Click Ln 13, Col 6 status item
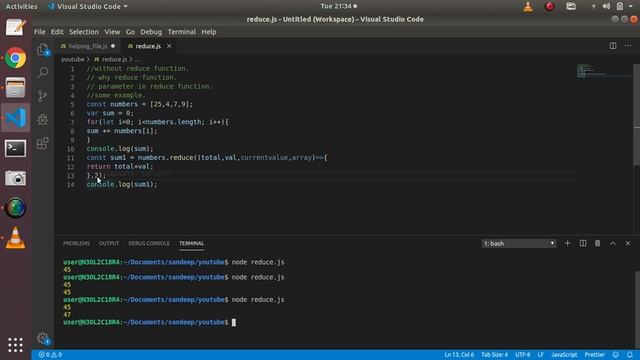640x360 pixels. point(459,355)
